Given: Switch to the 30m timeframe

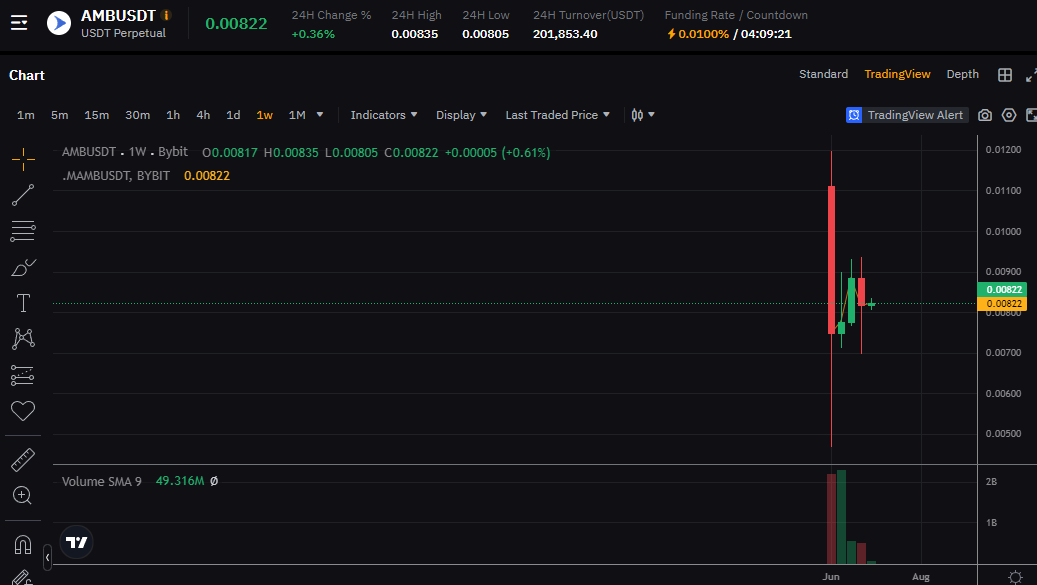Looking at the screenshot, I should point(138,115).
